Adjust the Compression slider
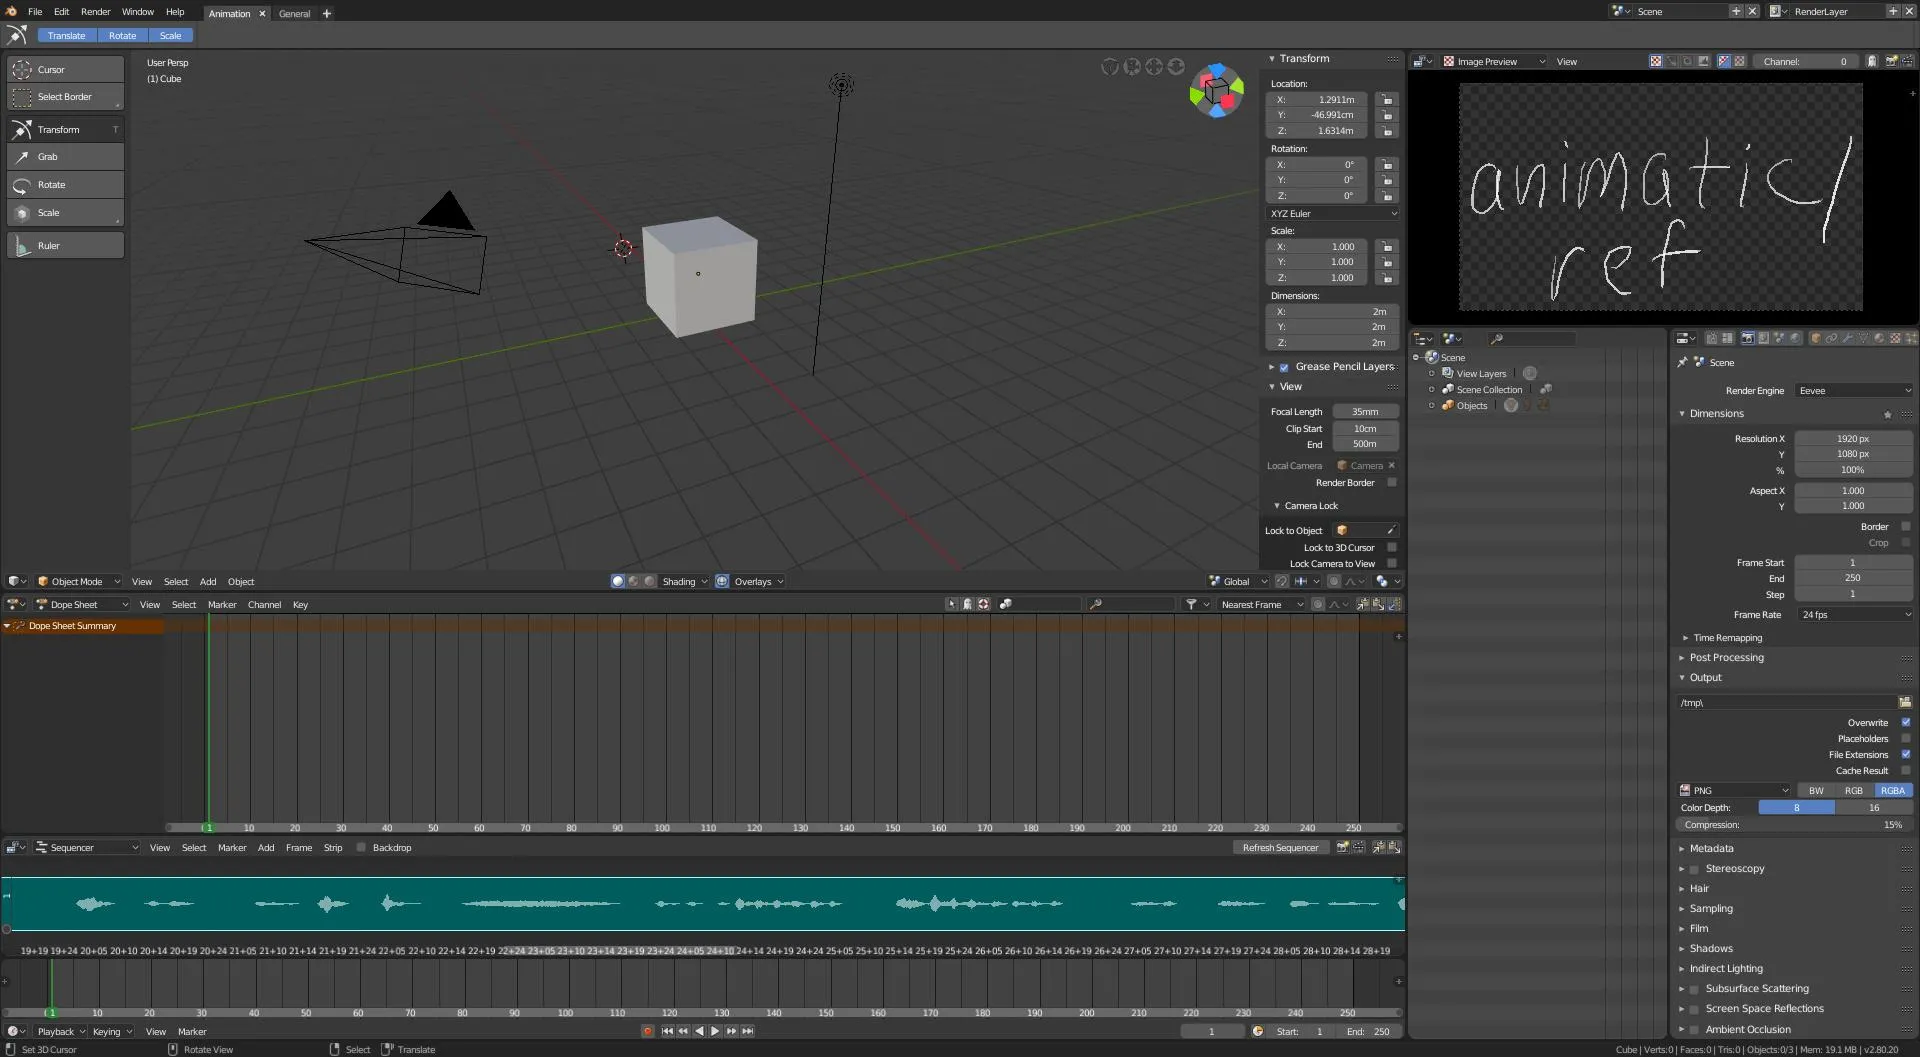 tap(1794, 825)
